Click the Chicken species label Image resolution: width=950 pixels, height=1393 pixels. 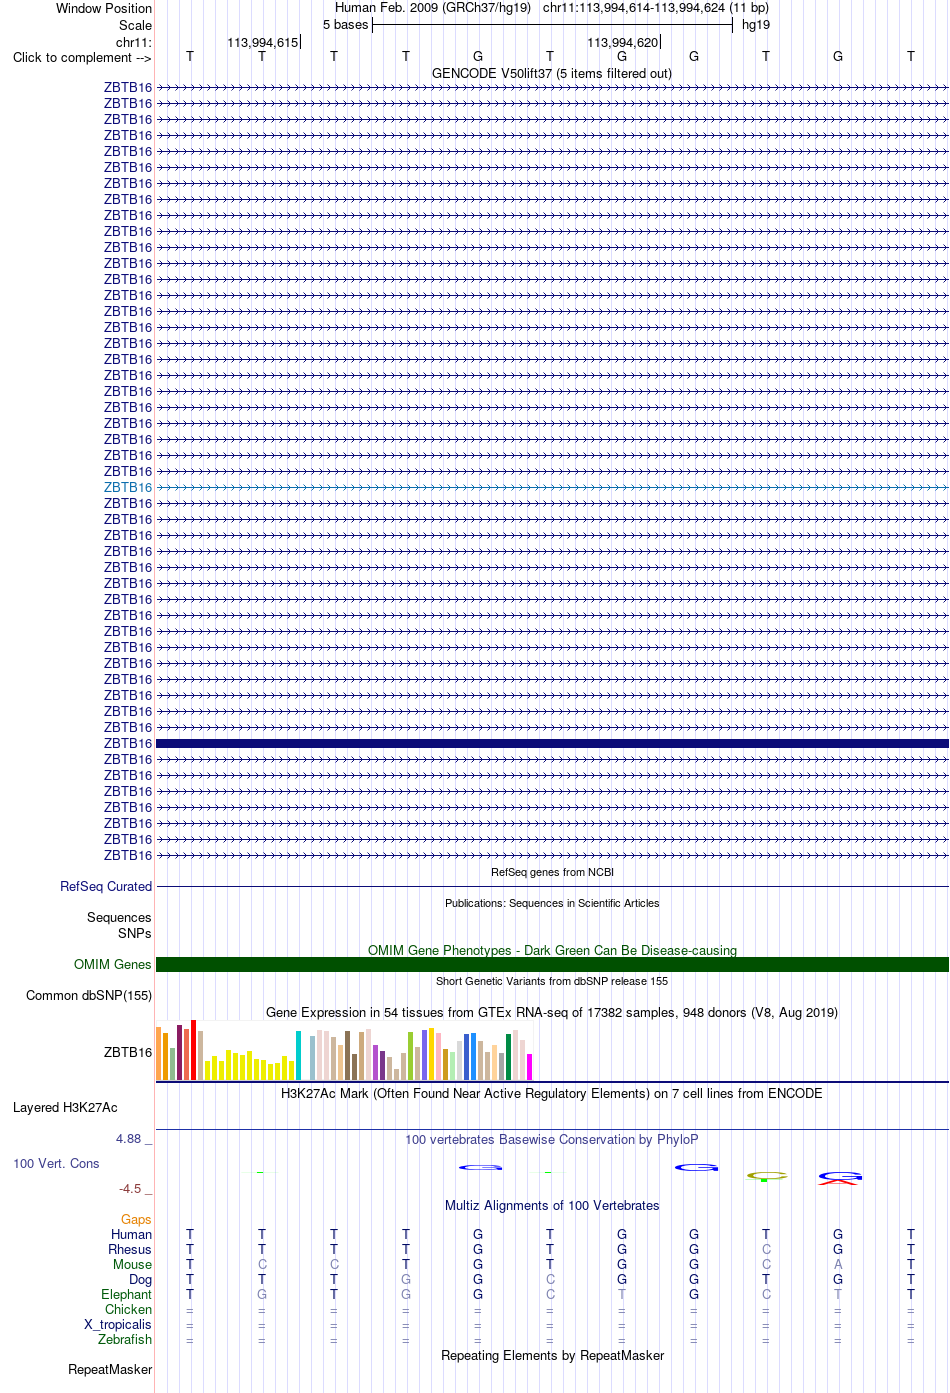point(128,1309)
